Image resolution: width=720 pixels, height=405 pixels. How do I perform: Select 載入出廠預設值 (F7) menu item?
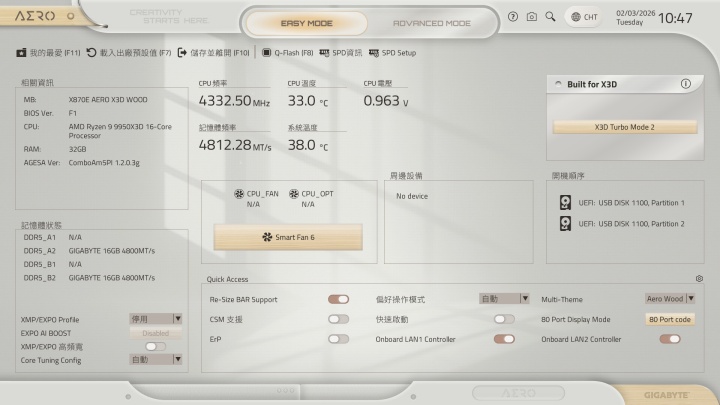(129, 53)
